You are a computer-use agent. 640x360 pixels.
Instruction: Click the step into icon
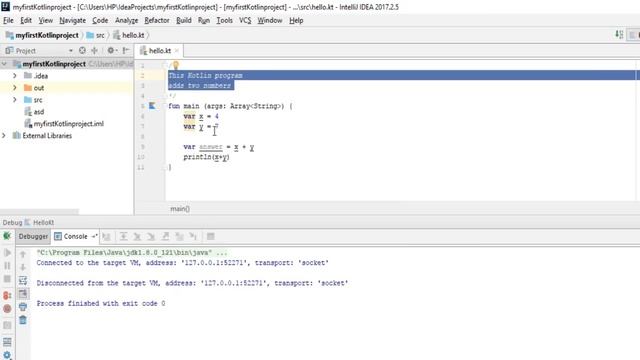[x=137, y=236]
